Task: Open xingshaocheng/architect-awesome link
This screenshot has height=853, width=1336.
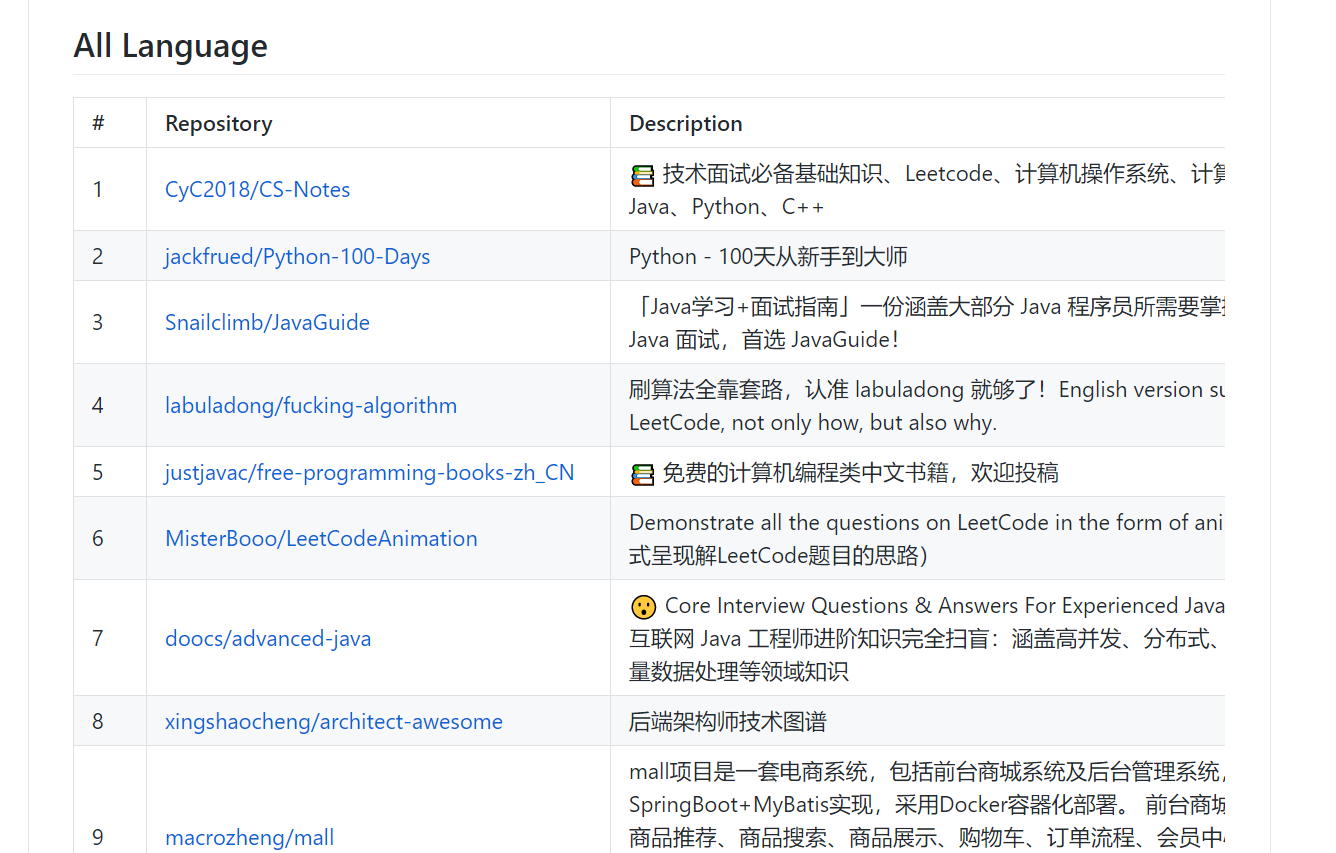Action: (x=334, y=721)
